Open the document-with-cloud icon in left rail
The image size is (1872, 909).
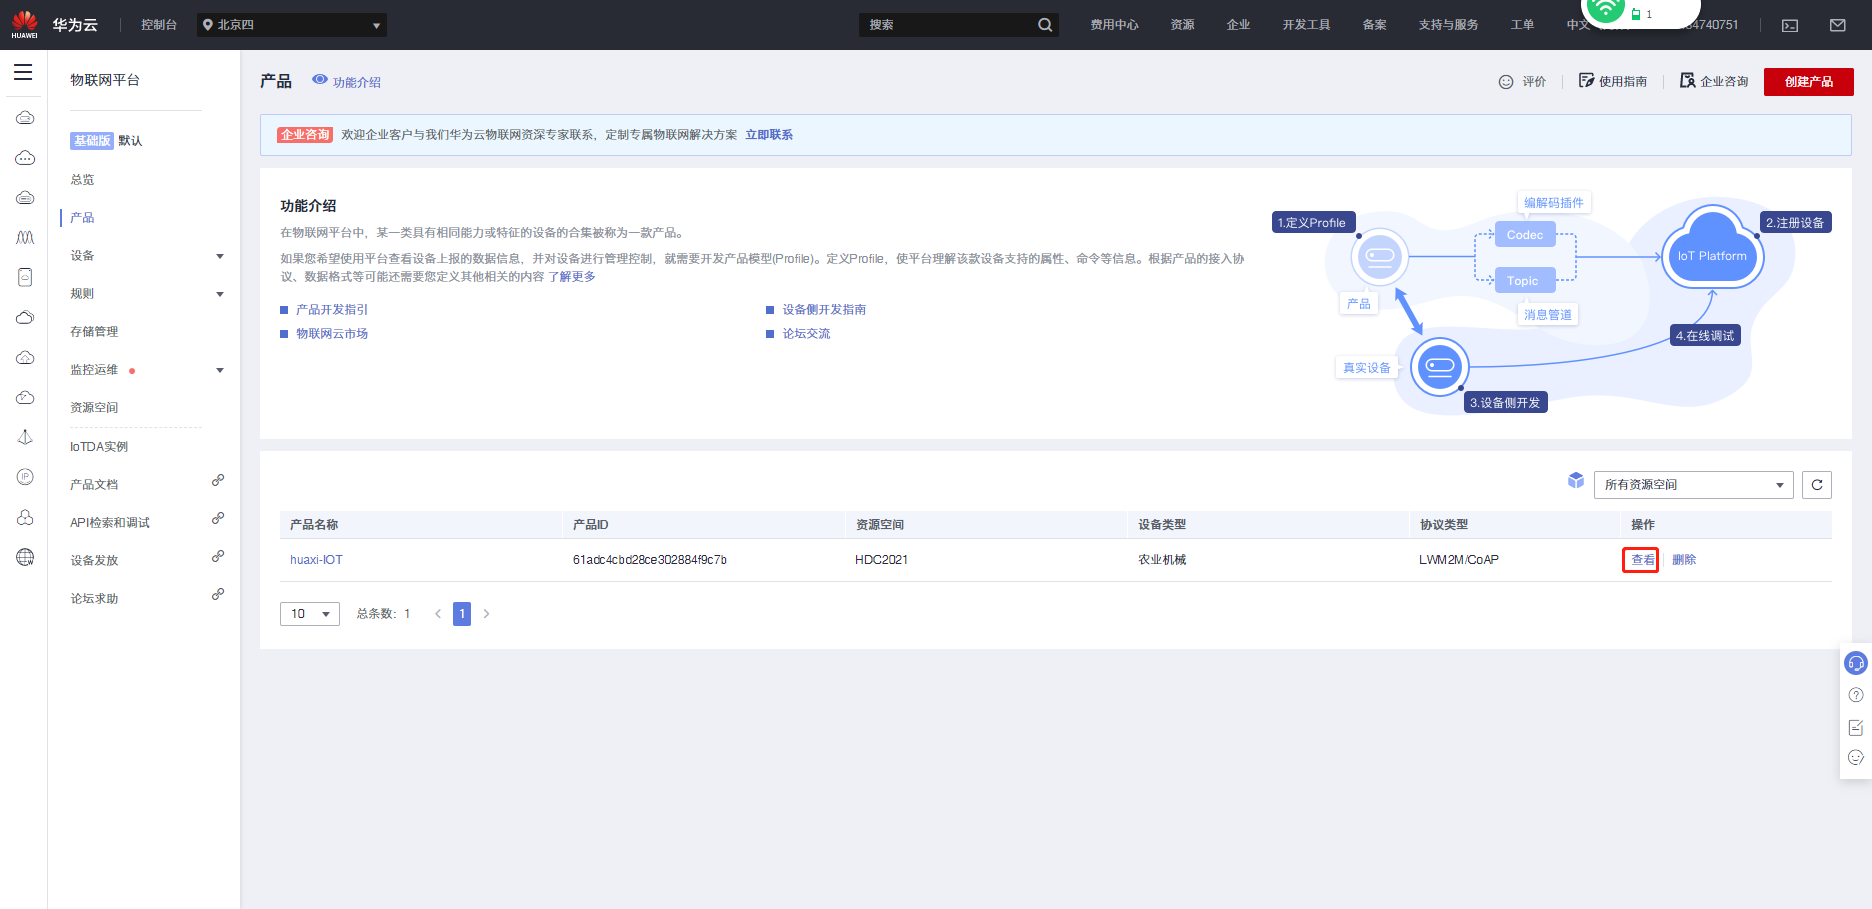(x=25, y=277)
